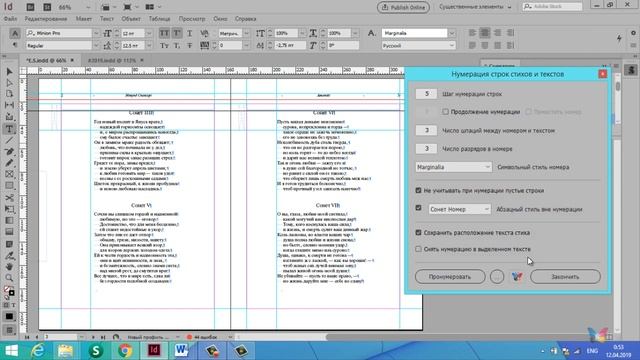Select the Rectangle Frame tool
The width and height of the screenshot is (640, 360).
tap(9, 174)
